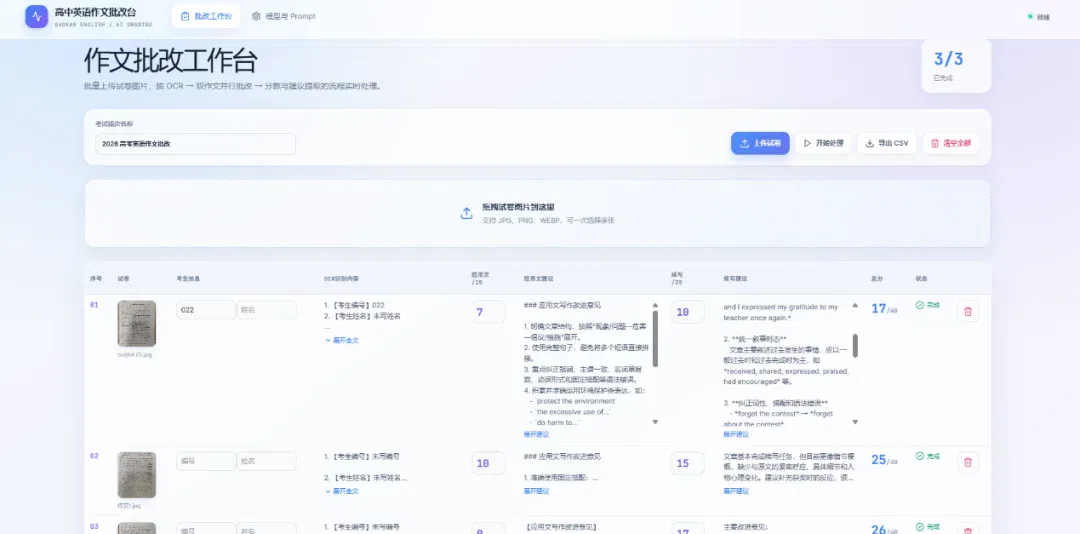Click the 考生信息 column header

[188, 279]
